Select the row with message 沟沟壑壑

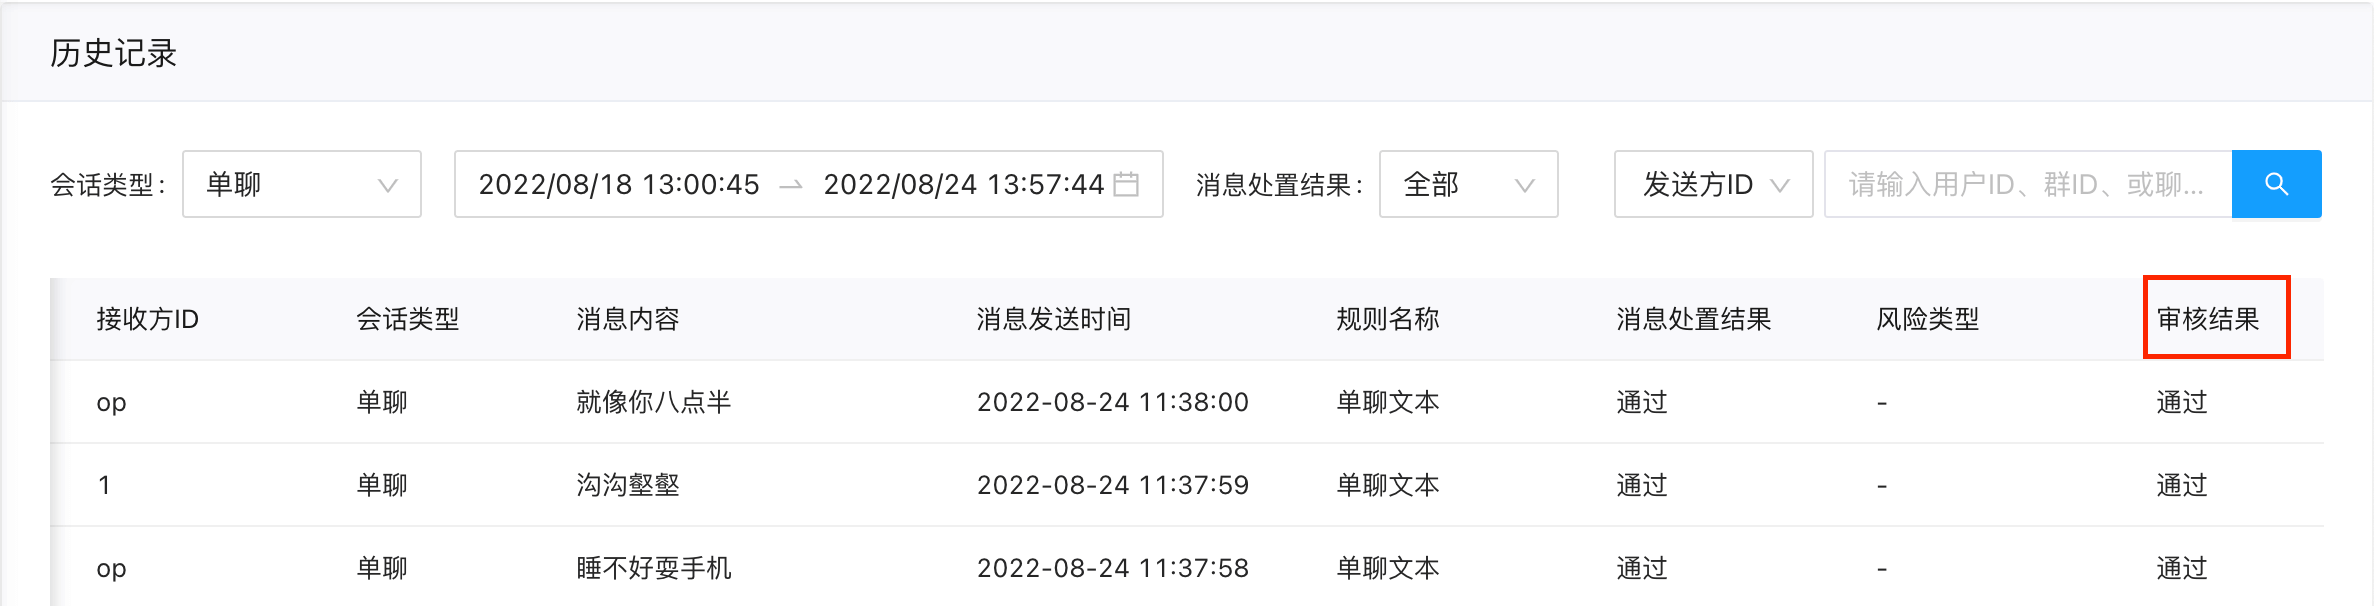pos(1187,485)
